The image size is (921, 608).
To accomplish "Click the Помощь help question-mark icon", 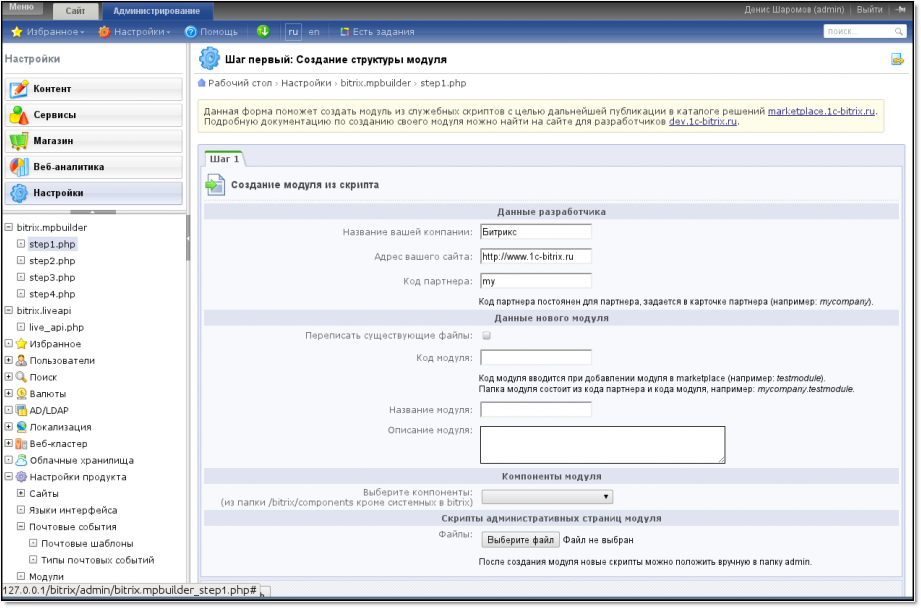I will (x=191, y=32).
